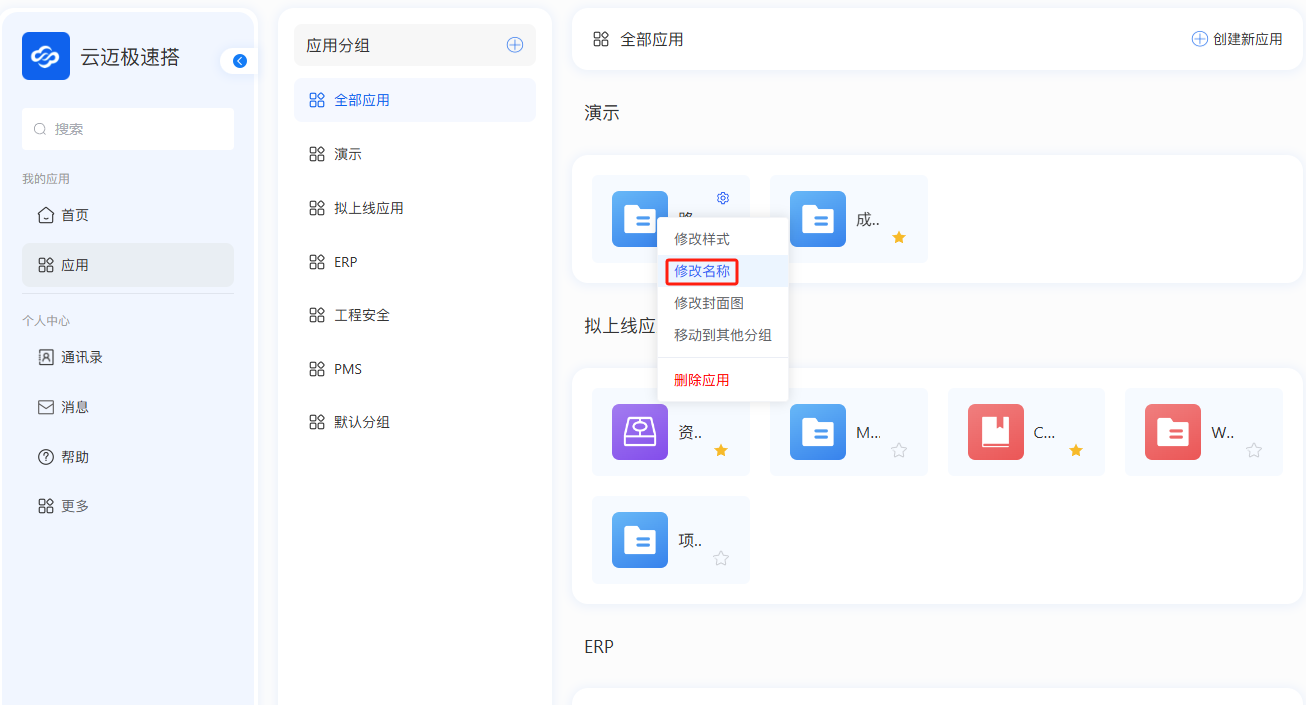1306x705 pixels.
Task: Select the 工程安全 application group
Action: (x=362, y=315)
